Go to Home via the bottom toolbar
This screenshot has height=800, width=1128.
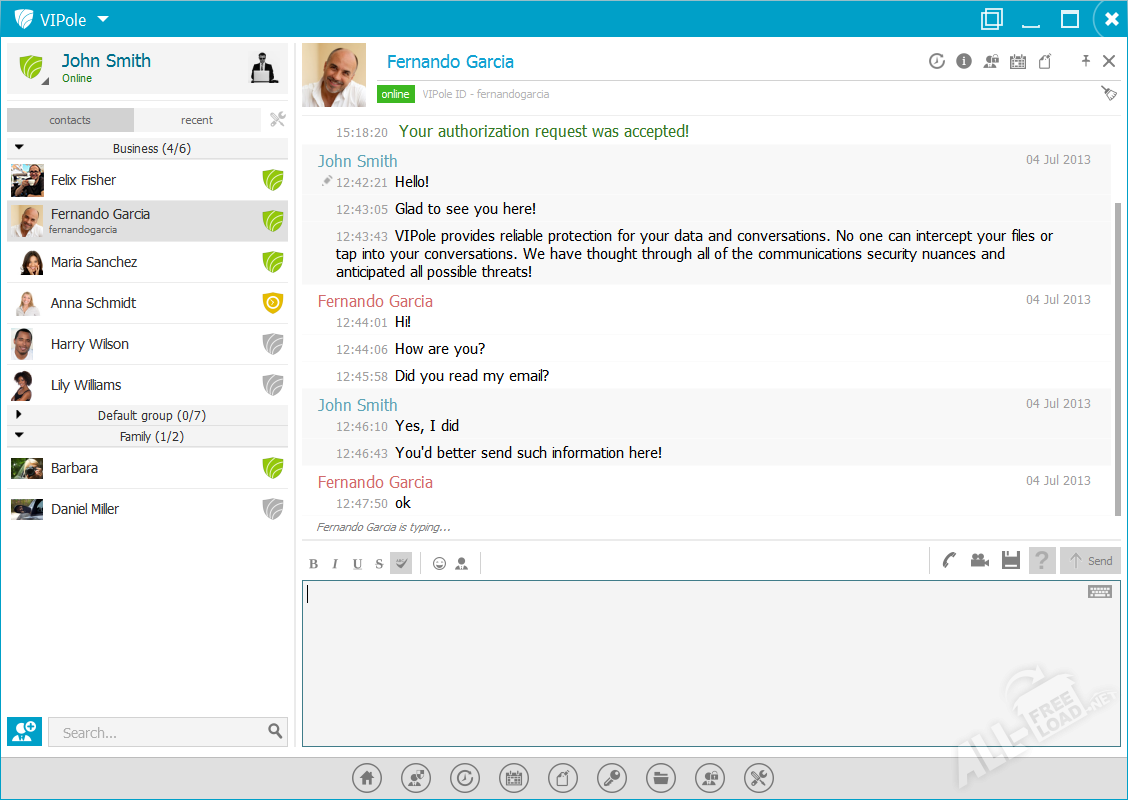367,777
